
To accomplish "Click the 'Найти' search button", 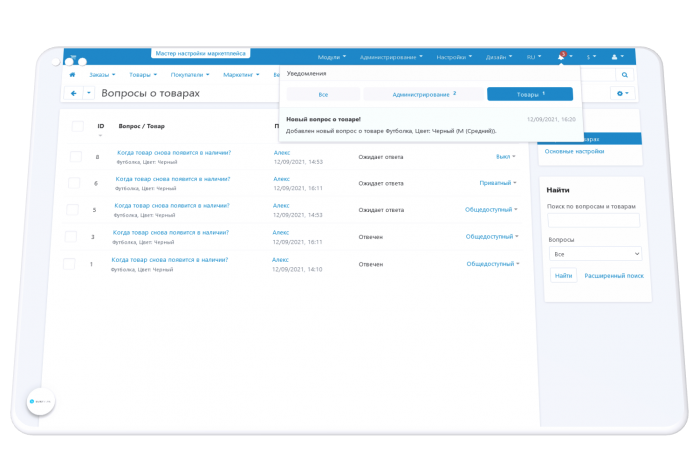I will 563,275.
